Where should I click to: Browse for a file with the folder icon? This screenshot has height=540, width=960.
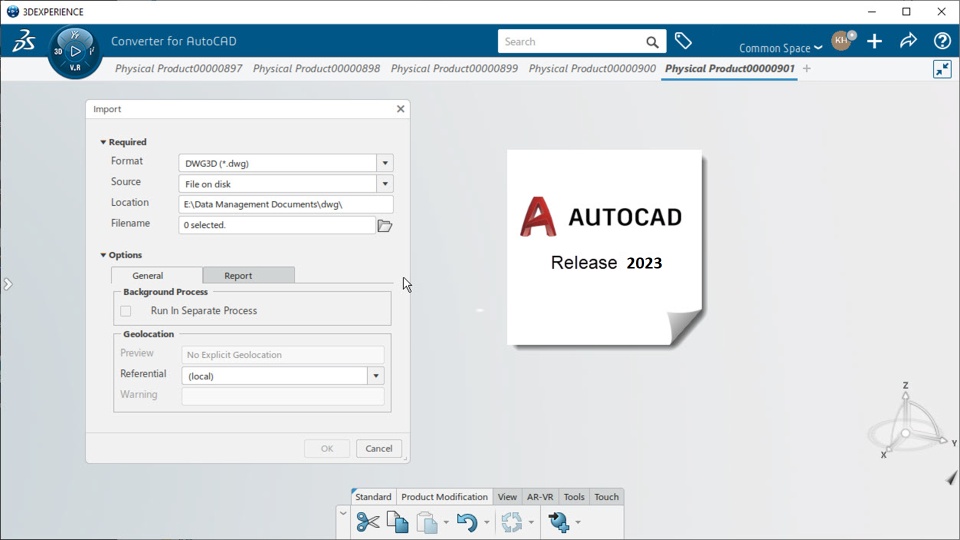384,225
